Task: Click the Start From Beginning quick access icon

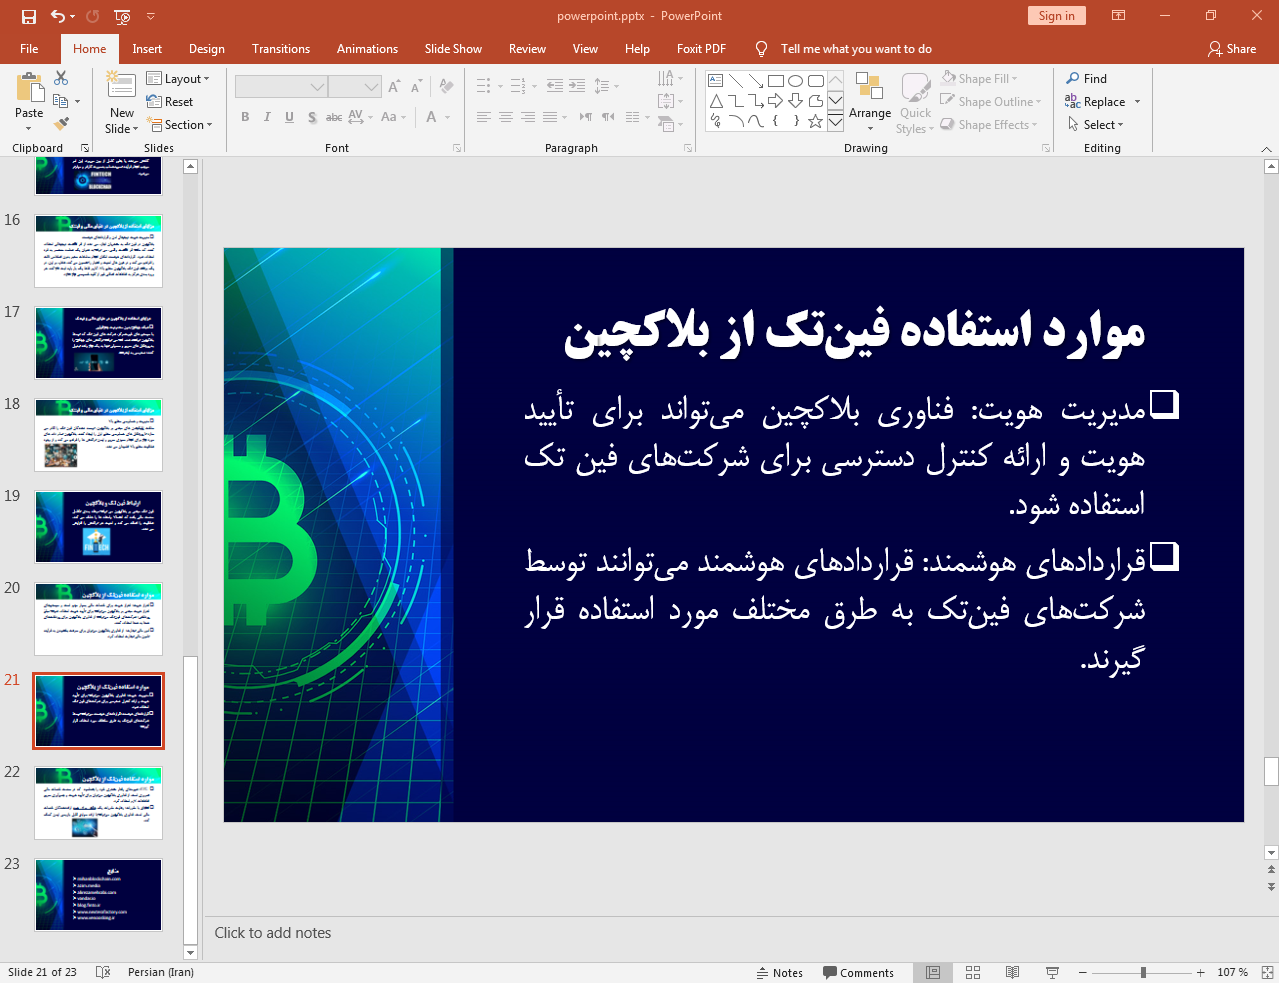Action: tap(122, 16)
